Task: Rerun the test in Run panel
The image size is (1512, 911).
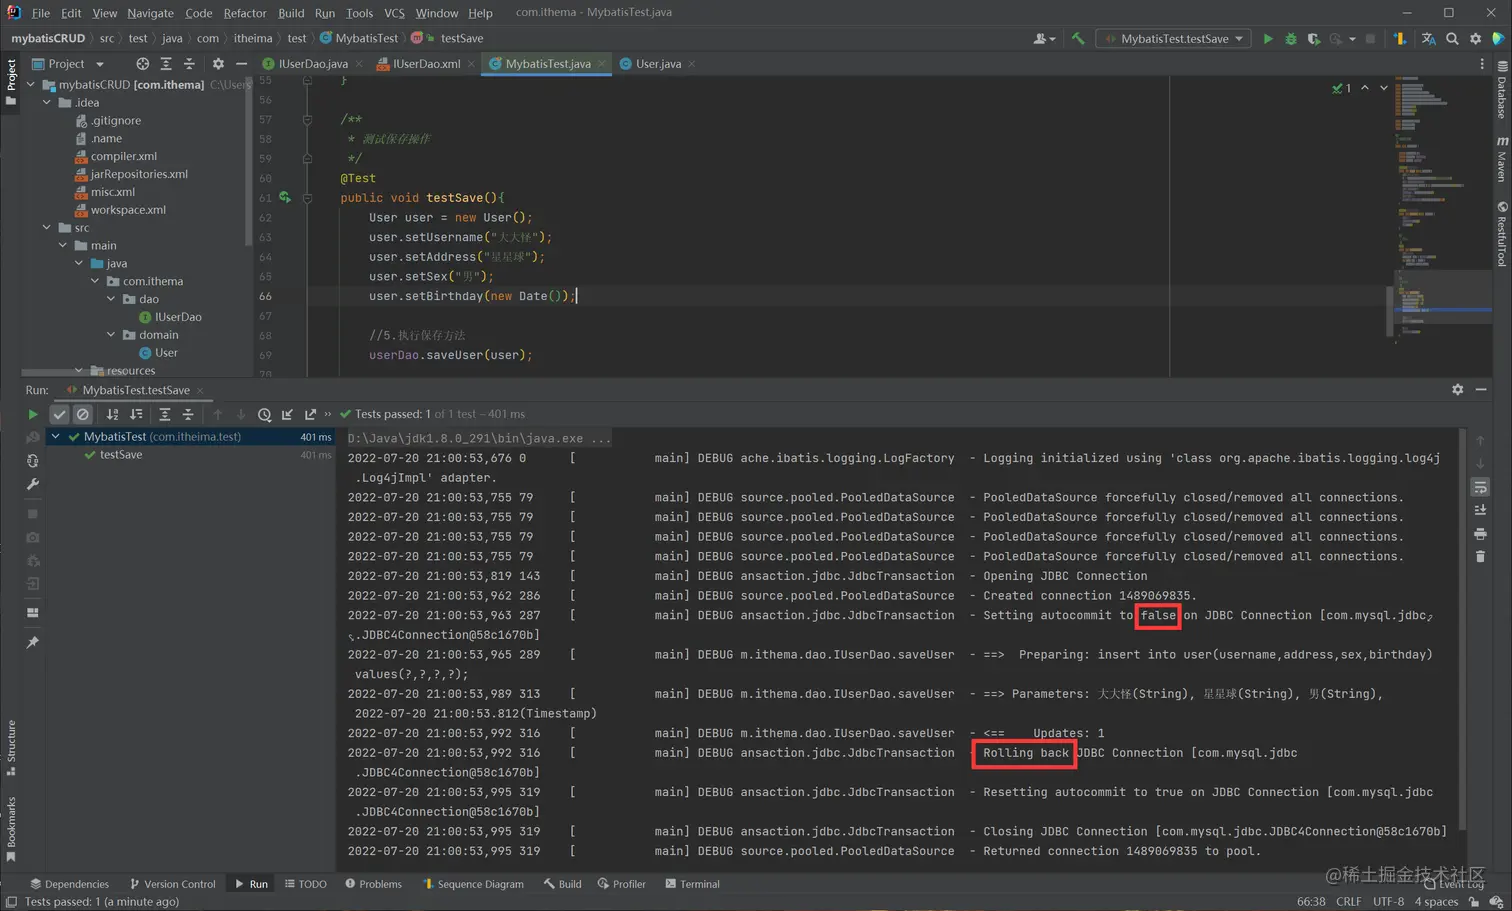Action: pos(33,414)
